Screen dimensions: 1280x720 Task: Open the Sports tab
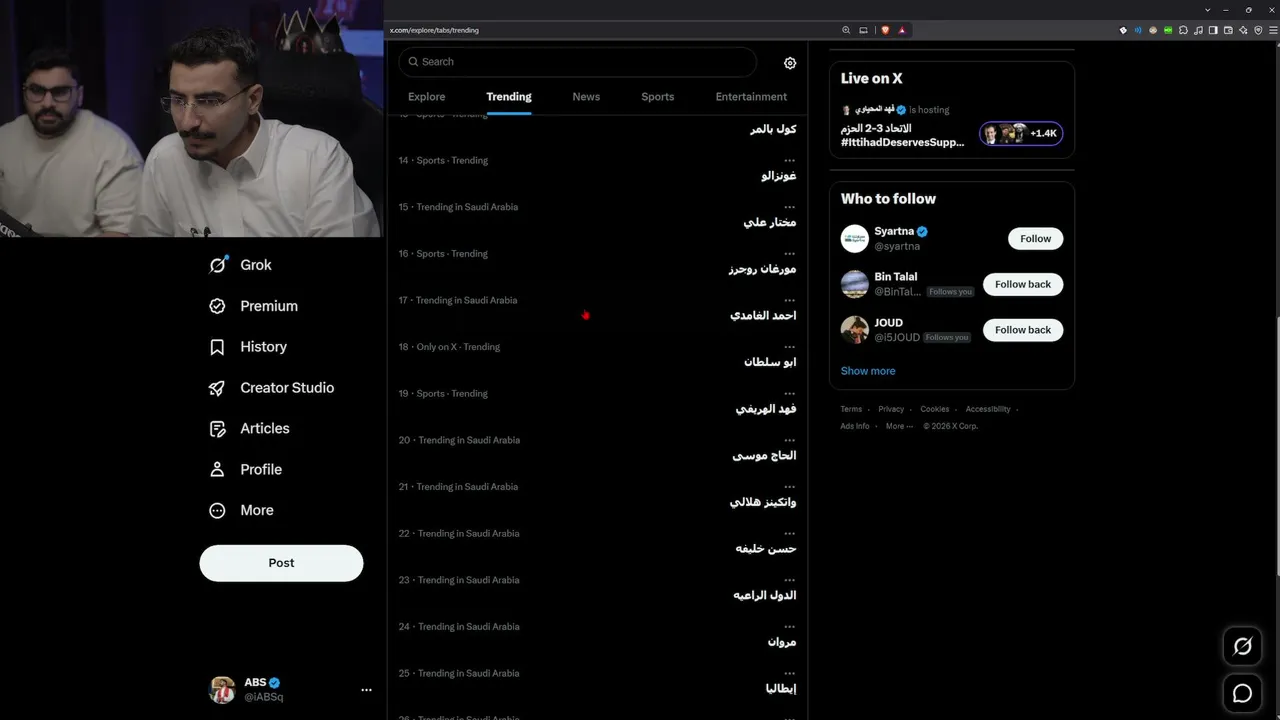(x=658, y=97)
